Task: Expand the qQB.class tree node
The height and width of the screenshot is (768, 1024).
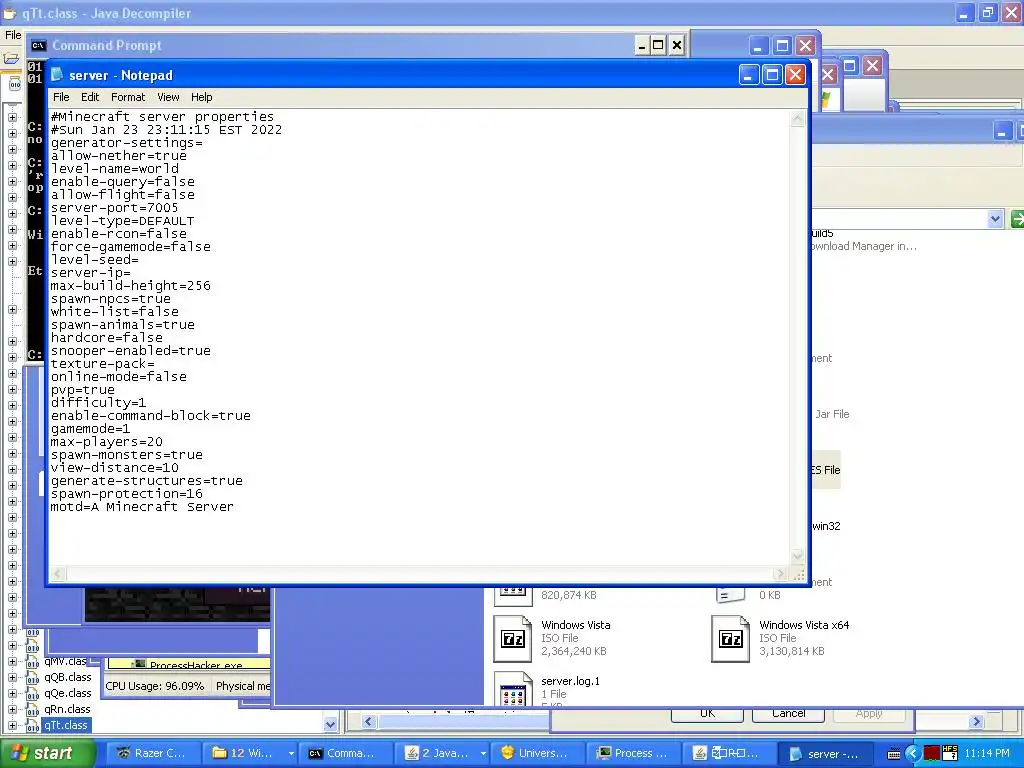Action: [12, 677]
